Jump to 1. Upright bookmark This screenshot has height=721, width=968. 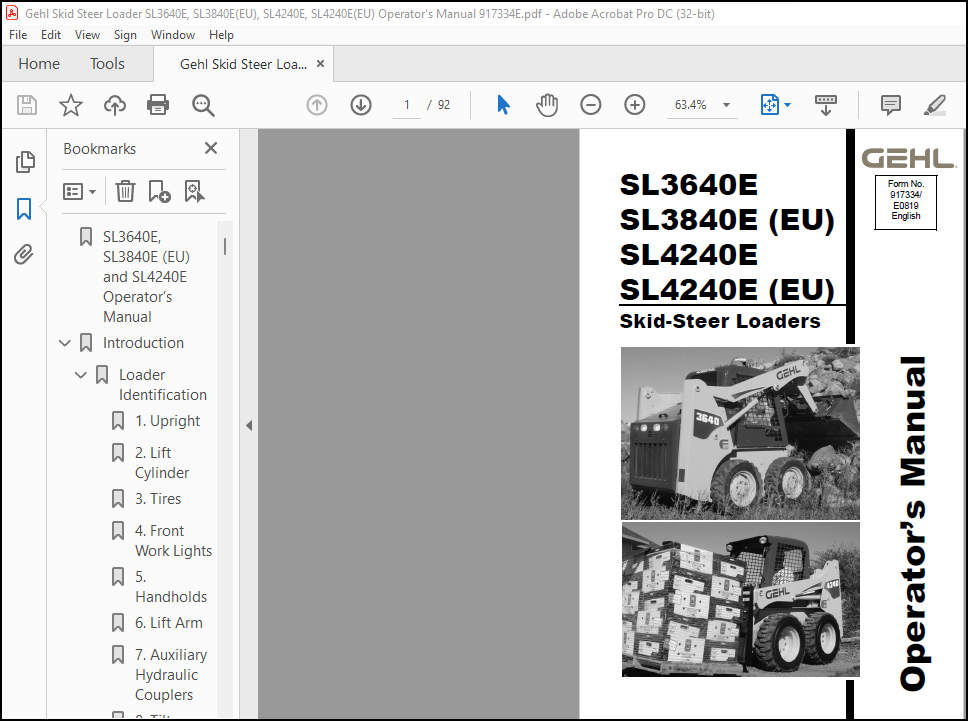pyautogui.click(x=167, y=421)
